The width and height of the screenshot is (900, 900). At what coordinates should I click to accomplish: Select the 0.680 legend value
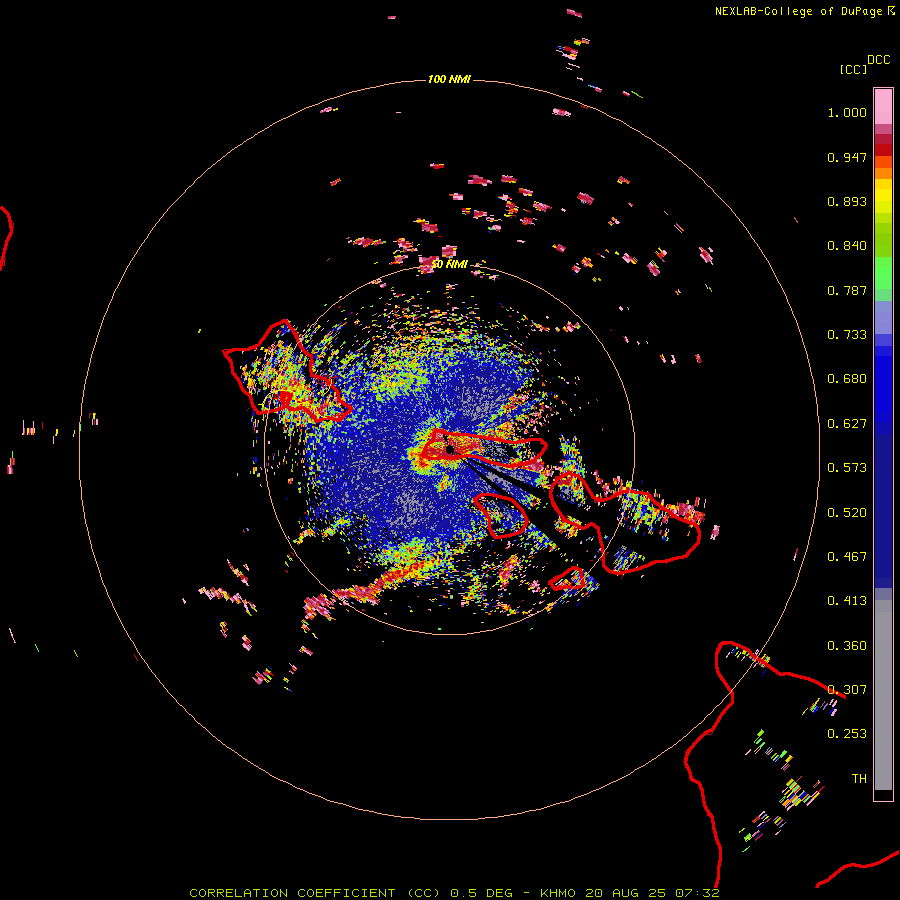[847, 379]
